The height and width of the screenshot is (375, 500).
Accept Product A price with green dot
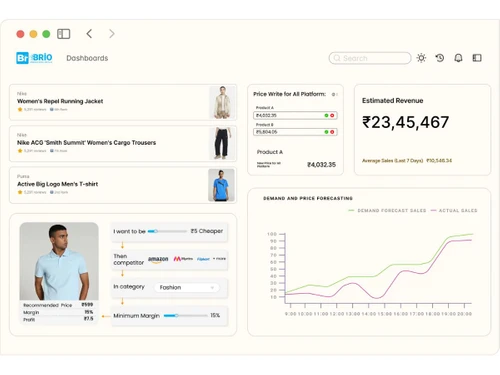[326, 115]
